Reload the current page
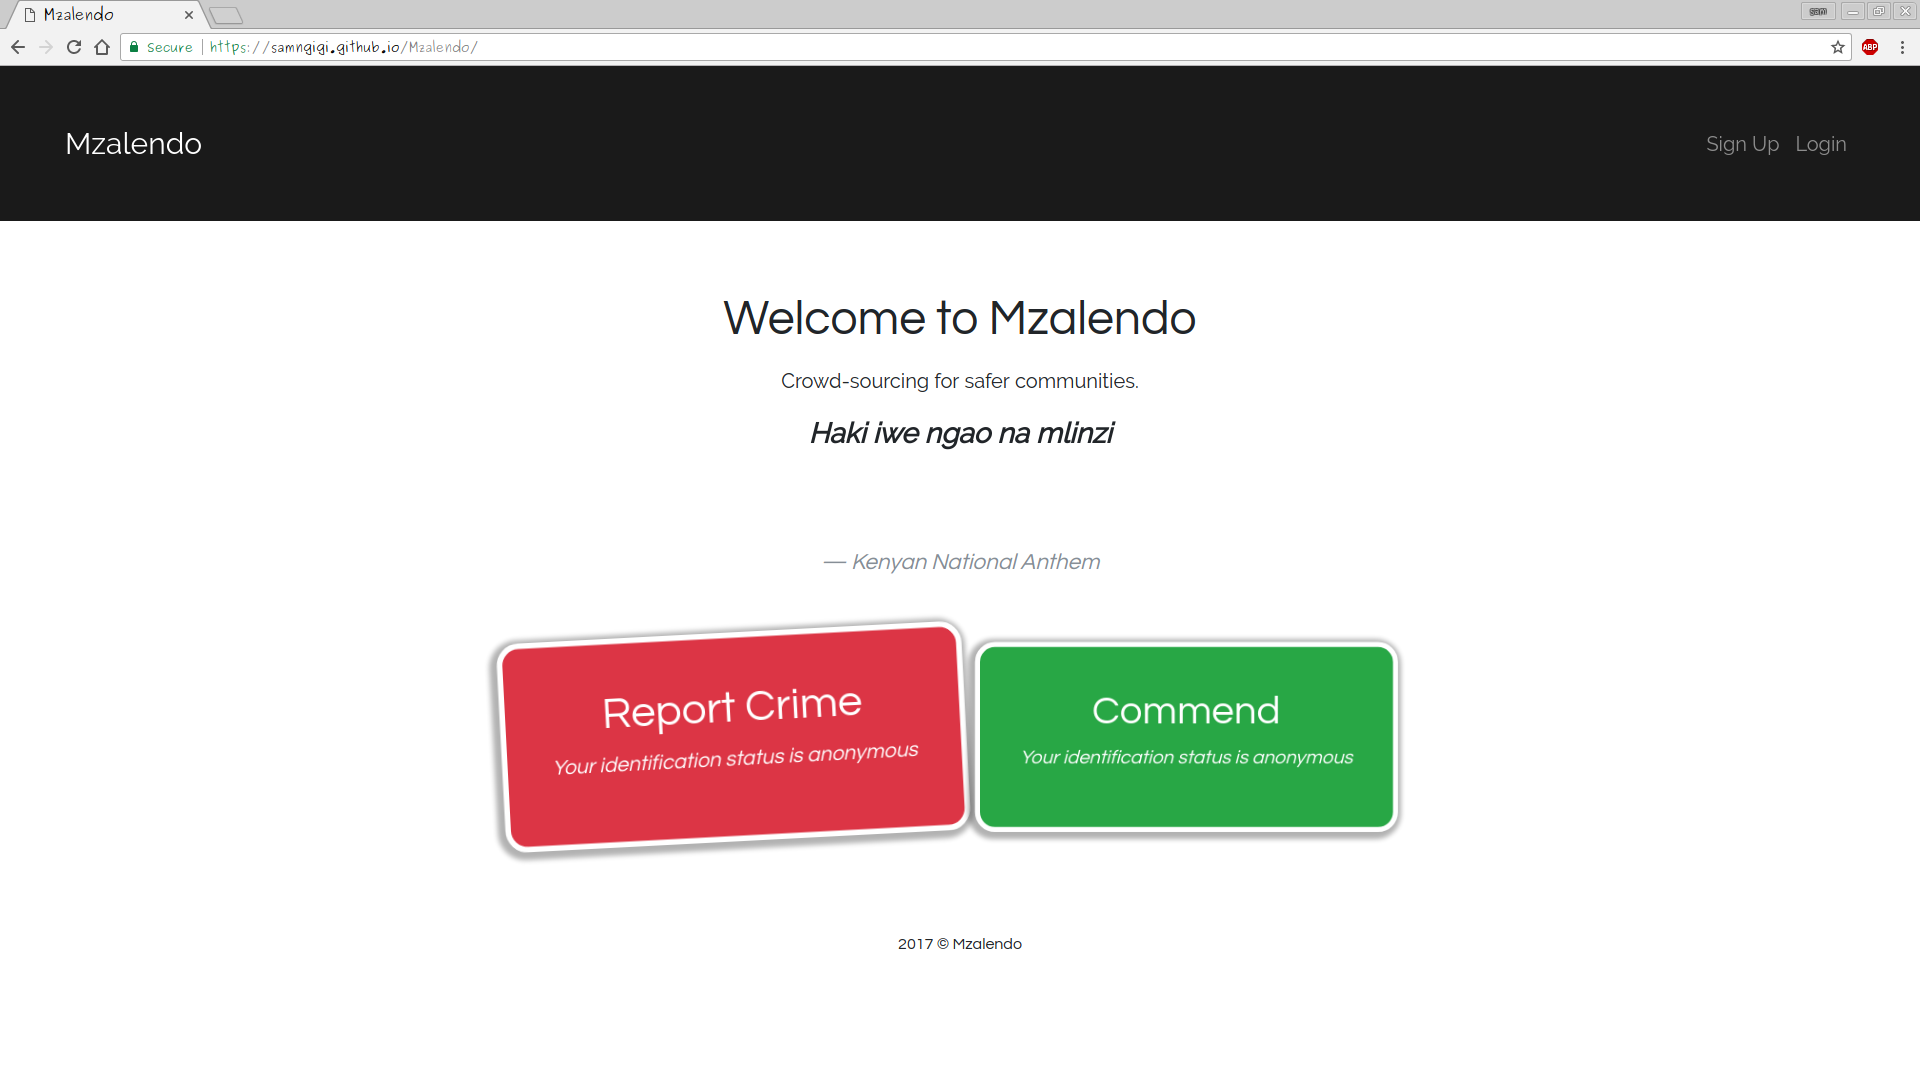 (74, 47)
